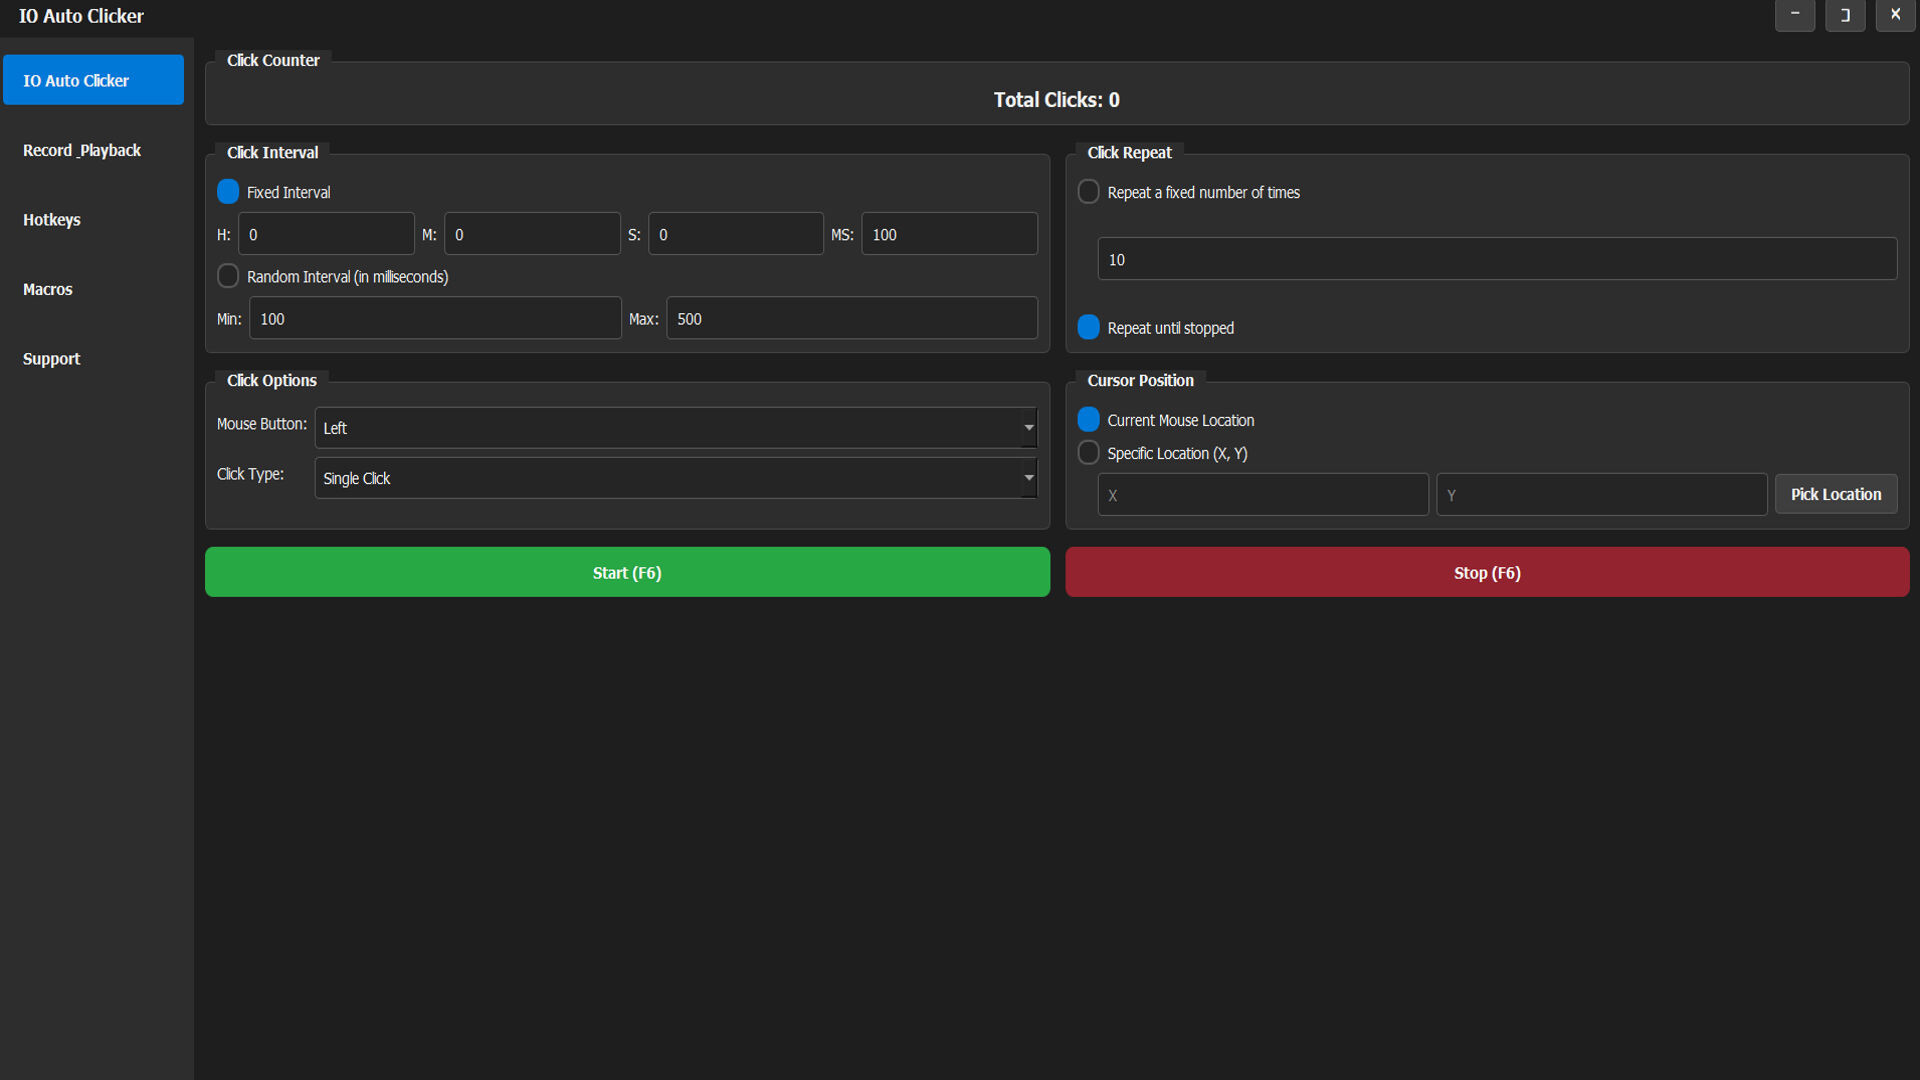The image size is (1920, 1080).
Task: Select the IO Auto Clicker tab
Action: 93,80
